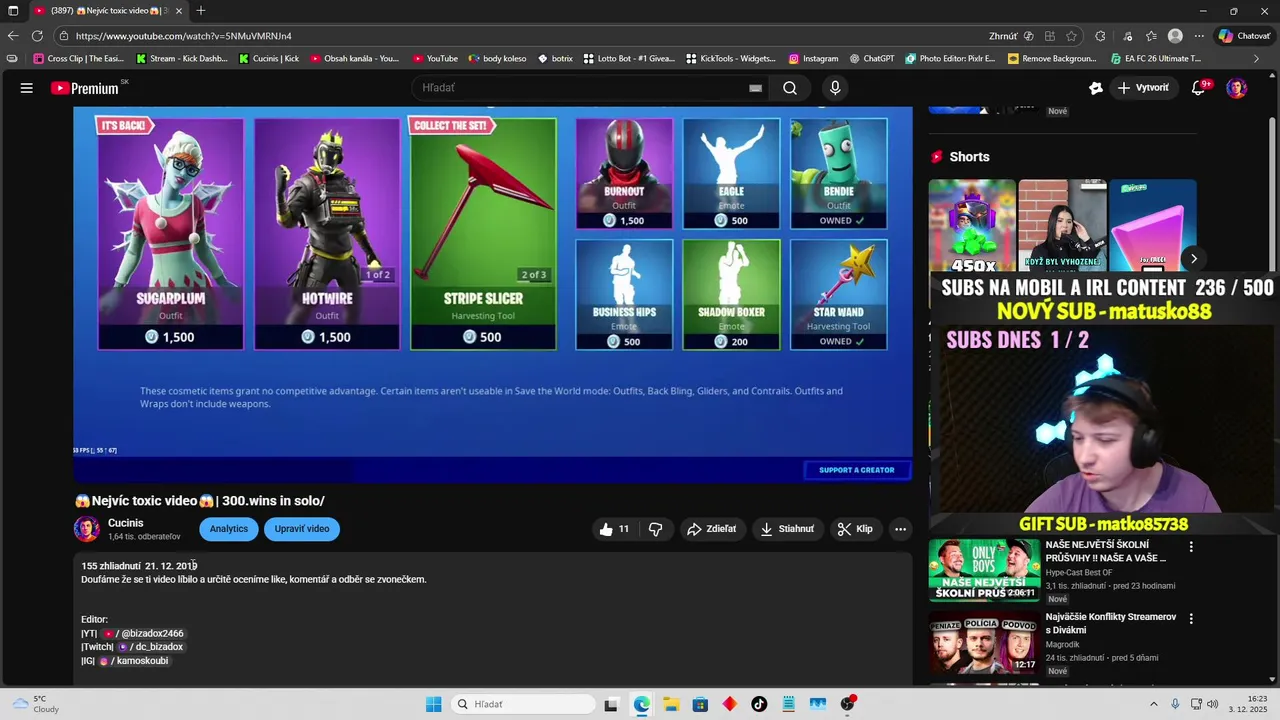Open new browser tab with plus button
The image size is (1280, 720).
(x=201, y=10)
